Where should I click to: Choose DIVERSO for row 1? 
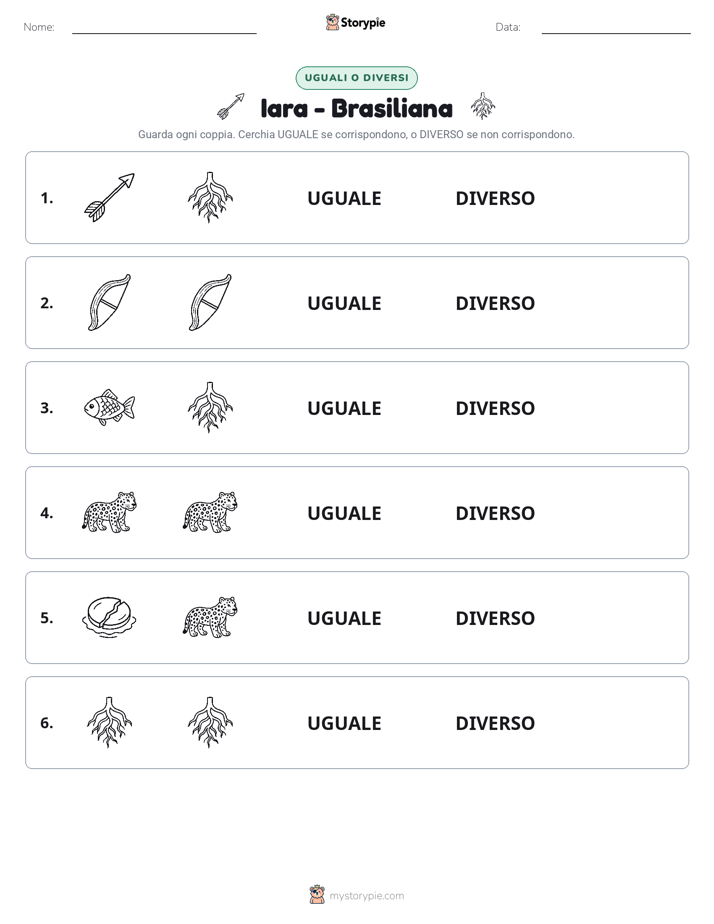[495, 199]
